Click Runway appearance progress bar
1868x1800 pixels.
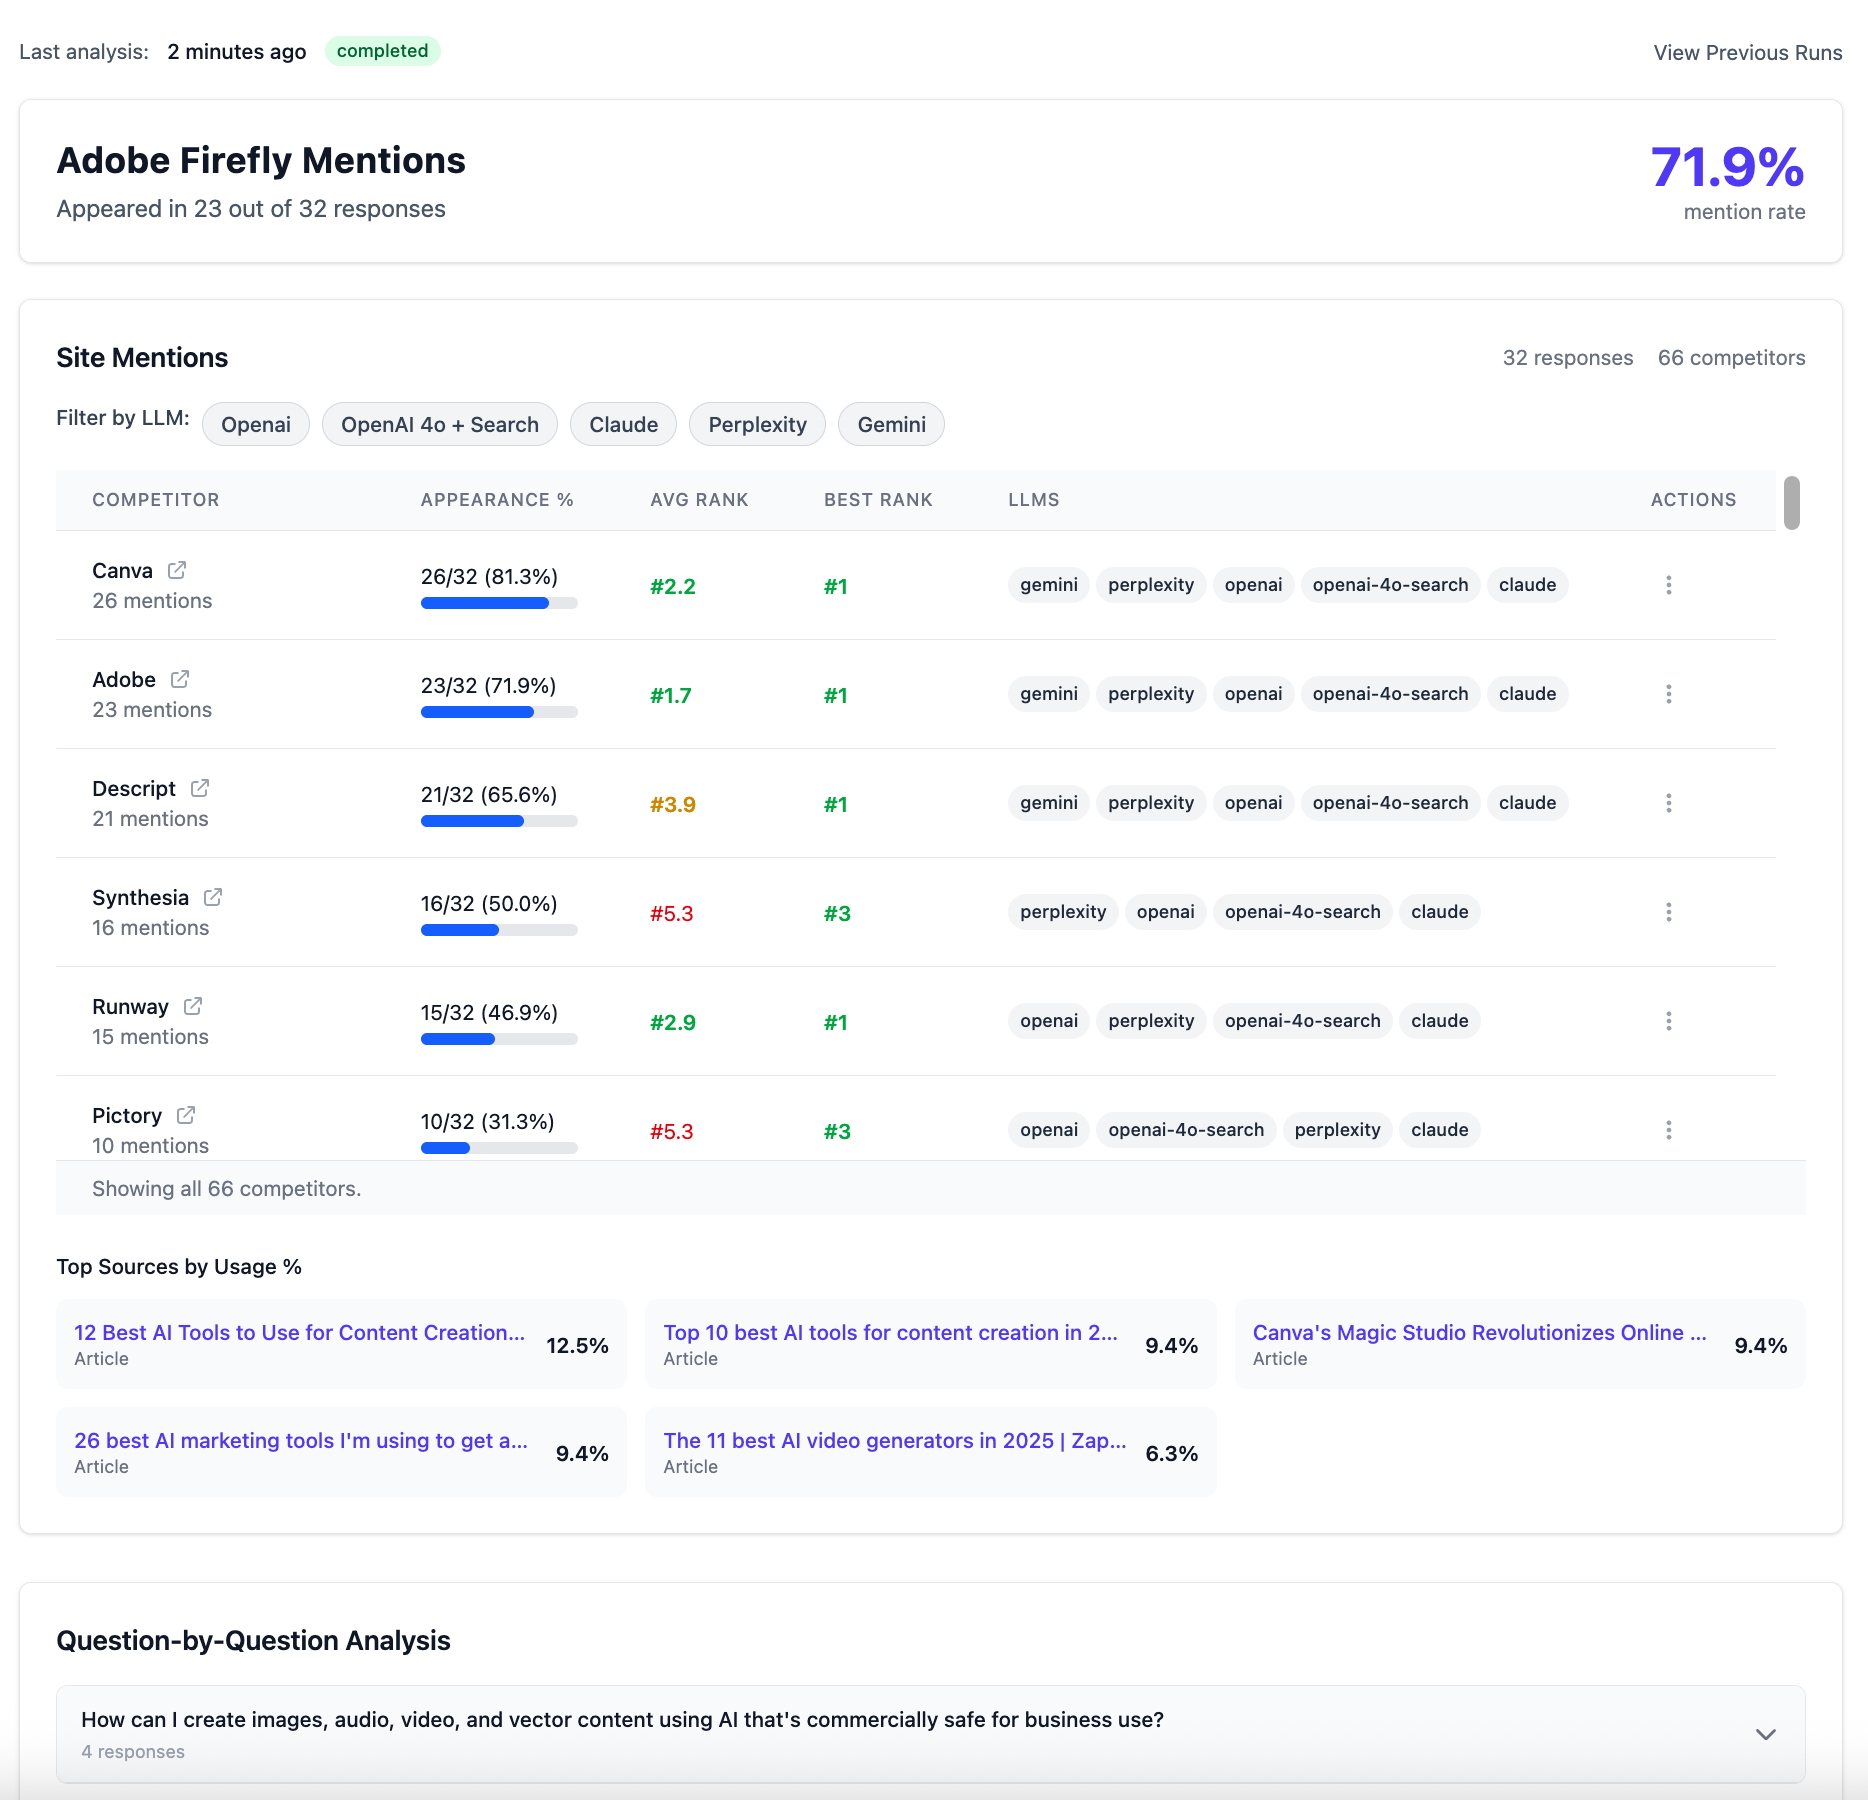point(499,1039)
